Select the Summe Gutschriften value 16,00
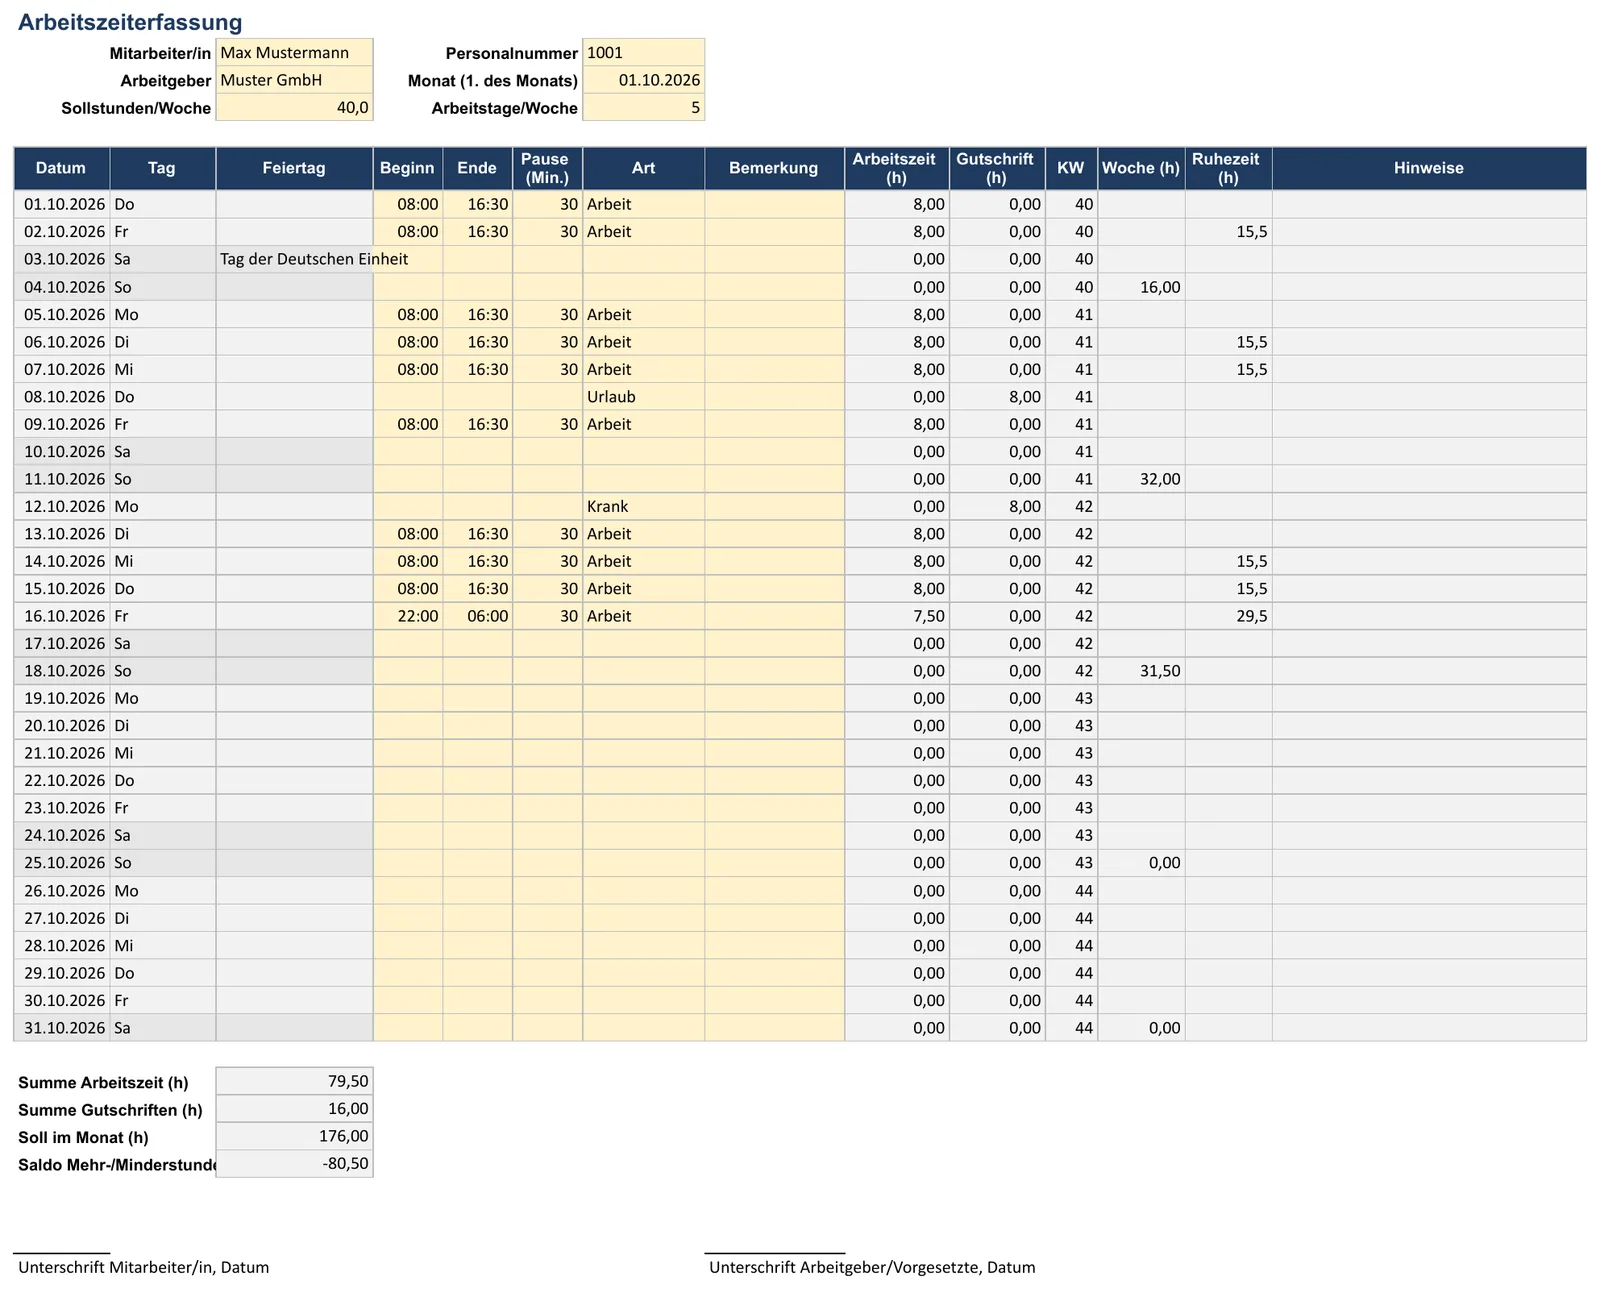 [x=294, y=1108]
